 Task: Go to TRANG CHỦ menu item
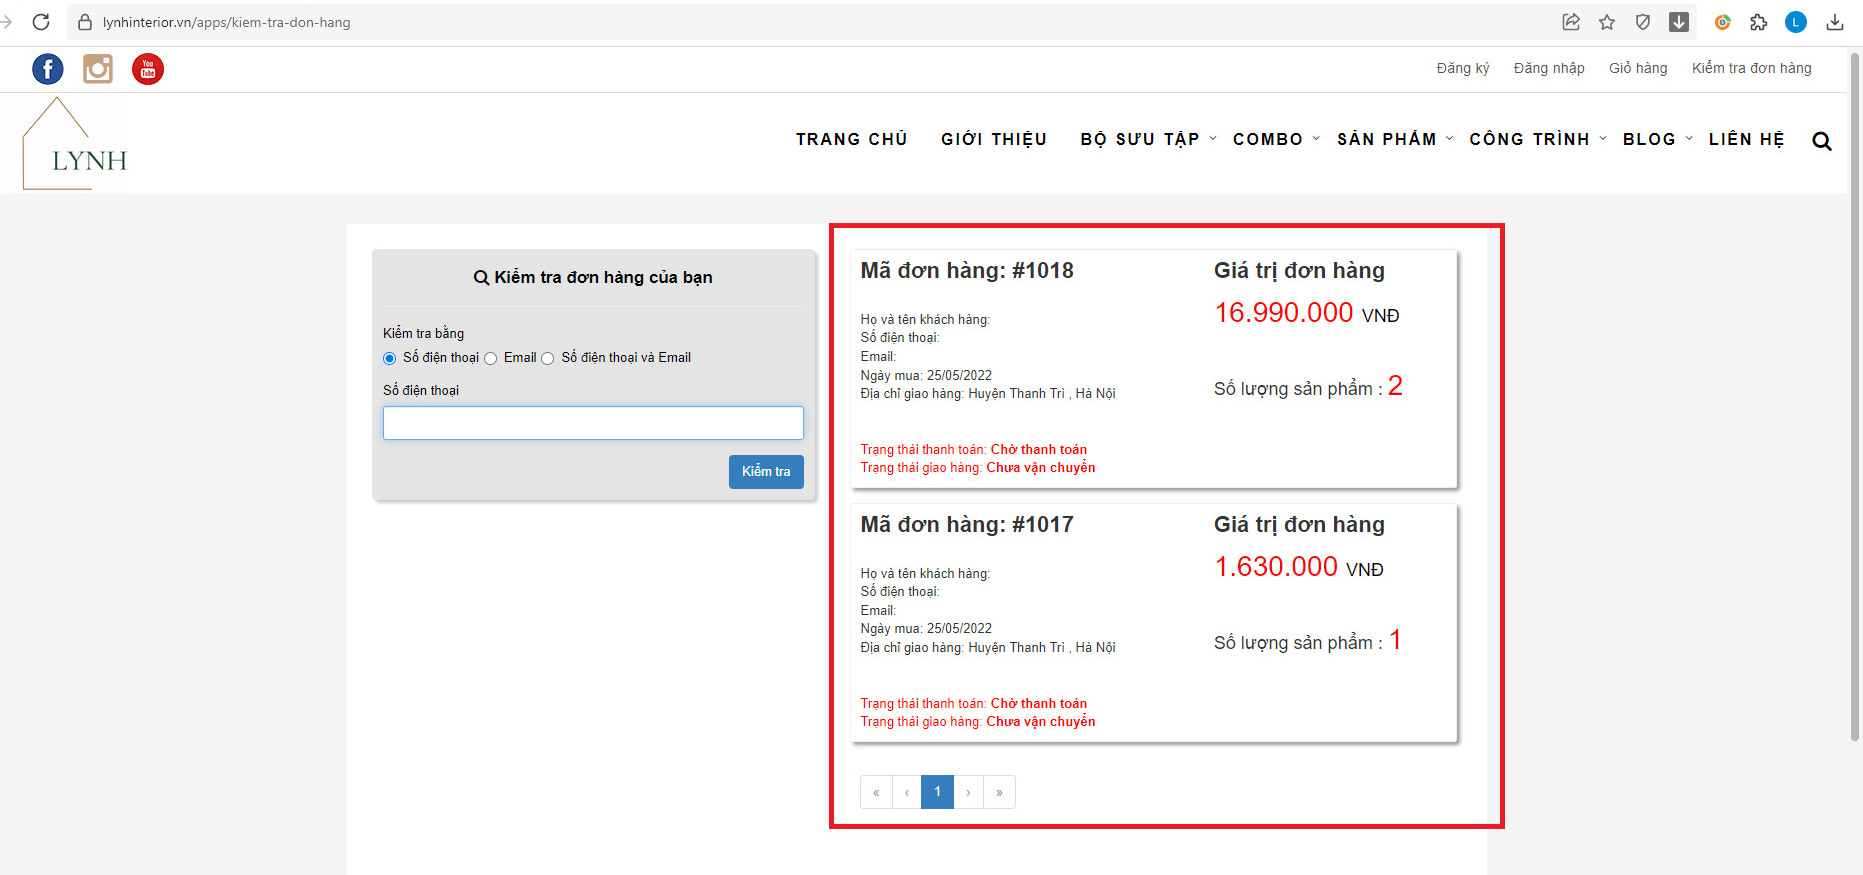(x=852, y=139)
